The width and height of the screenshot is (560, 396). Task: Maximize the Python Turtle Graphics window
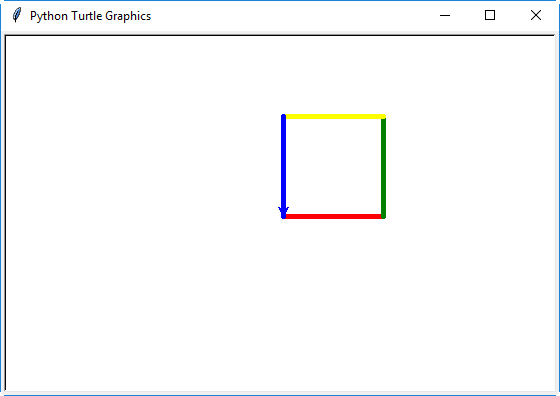point(490,15)
